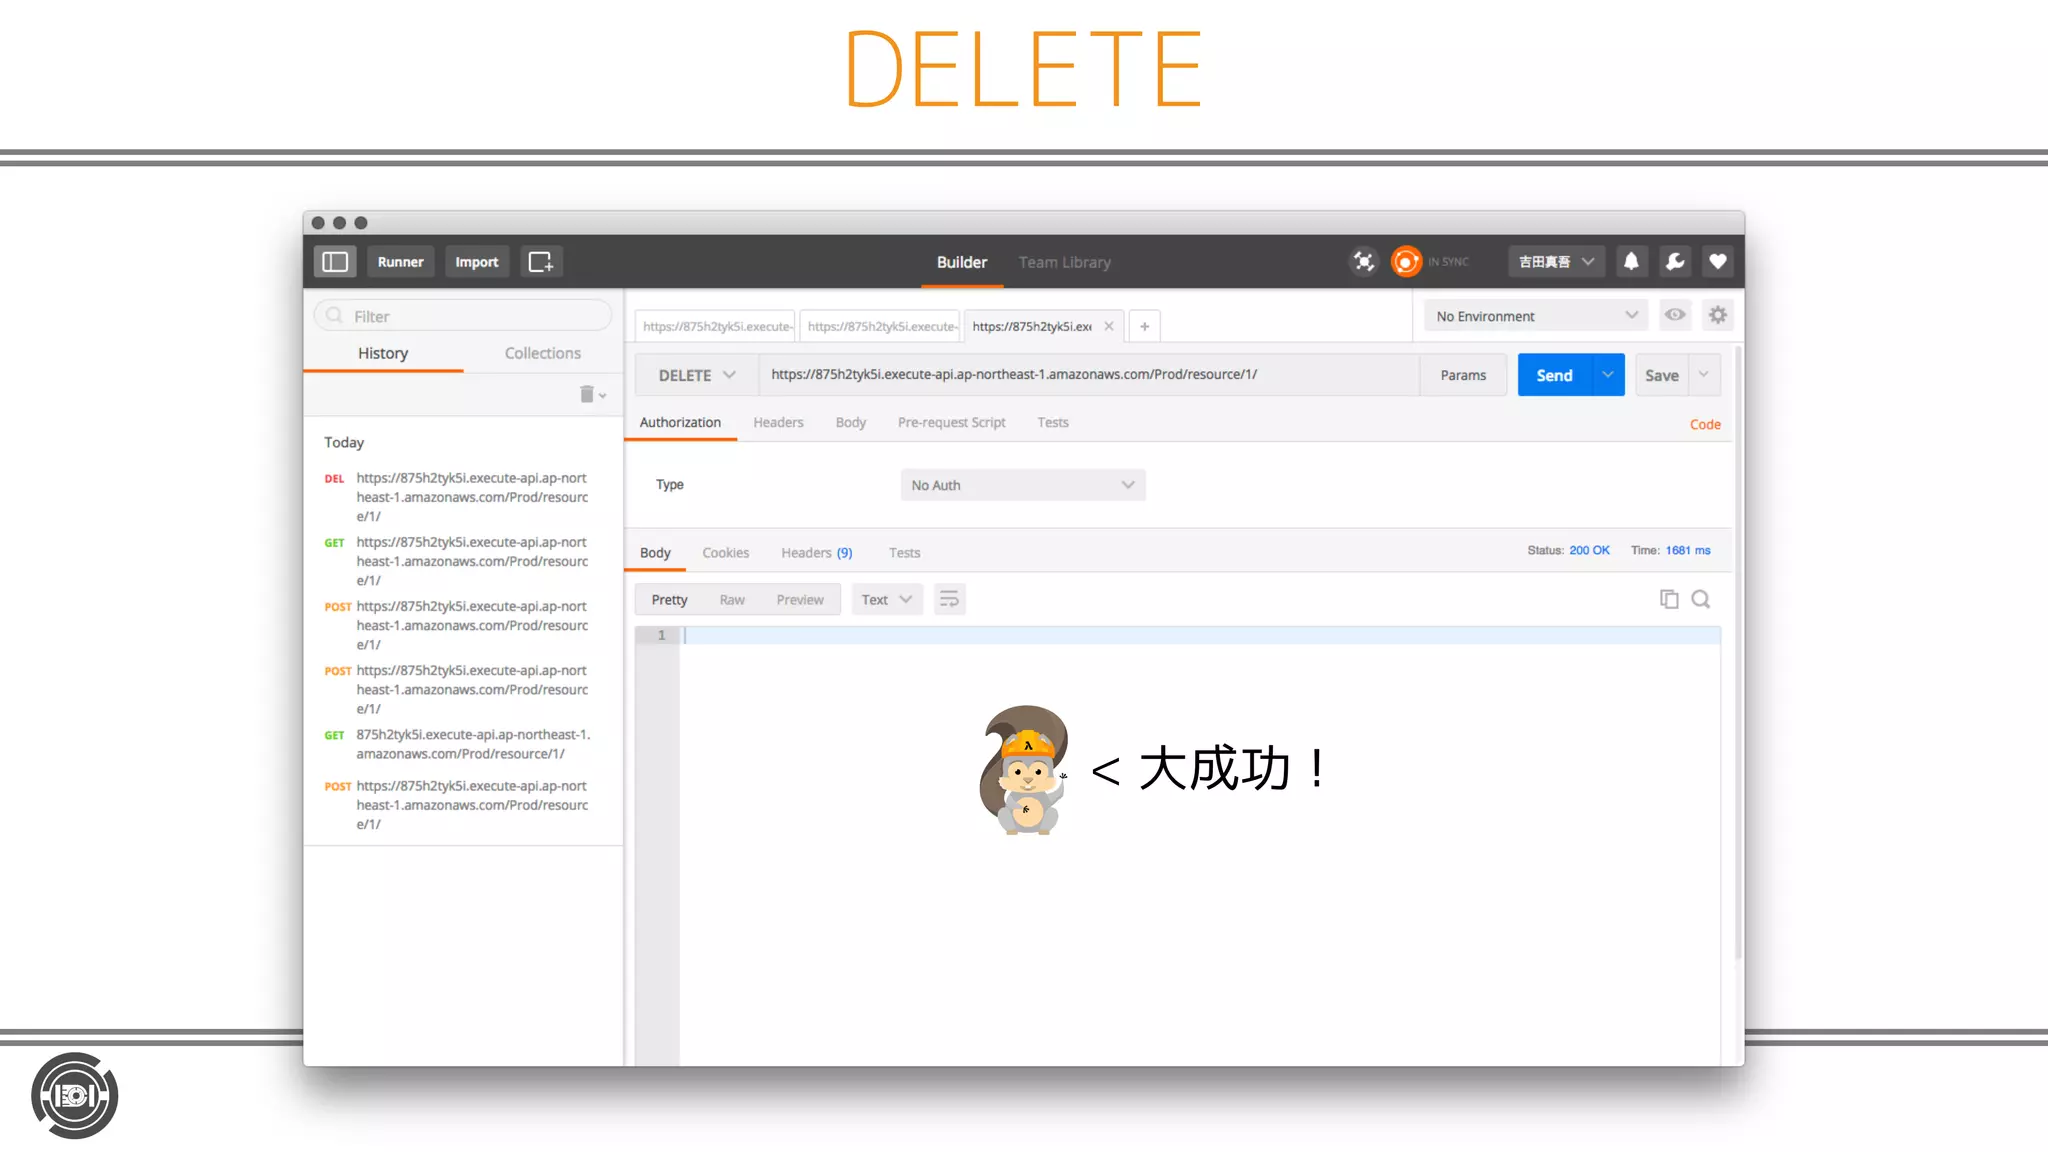Click the interceptor satellite icon
Screen dimensions: 2048x1152
[1363, 262]
